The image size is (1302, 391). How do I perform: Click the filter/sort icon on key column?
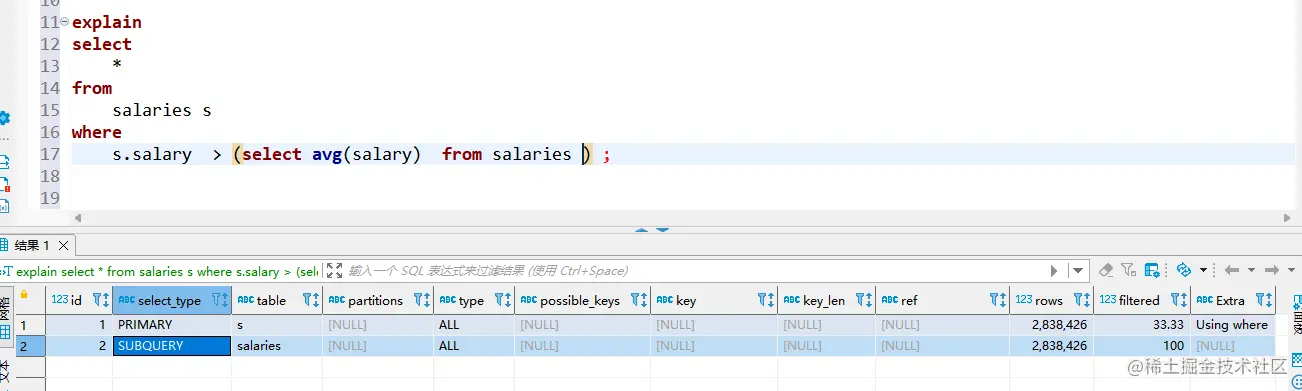click(x=766, y=300)
